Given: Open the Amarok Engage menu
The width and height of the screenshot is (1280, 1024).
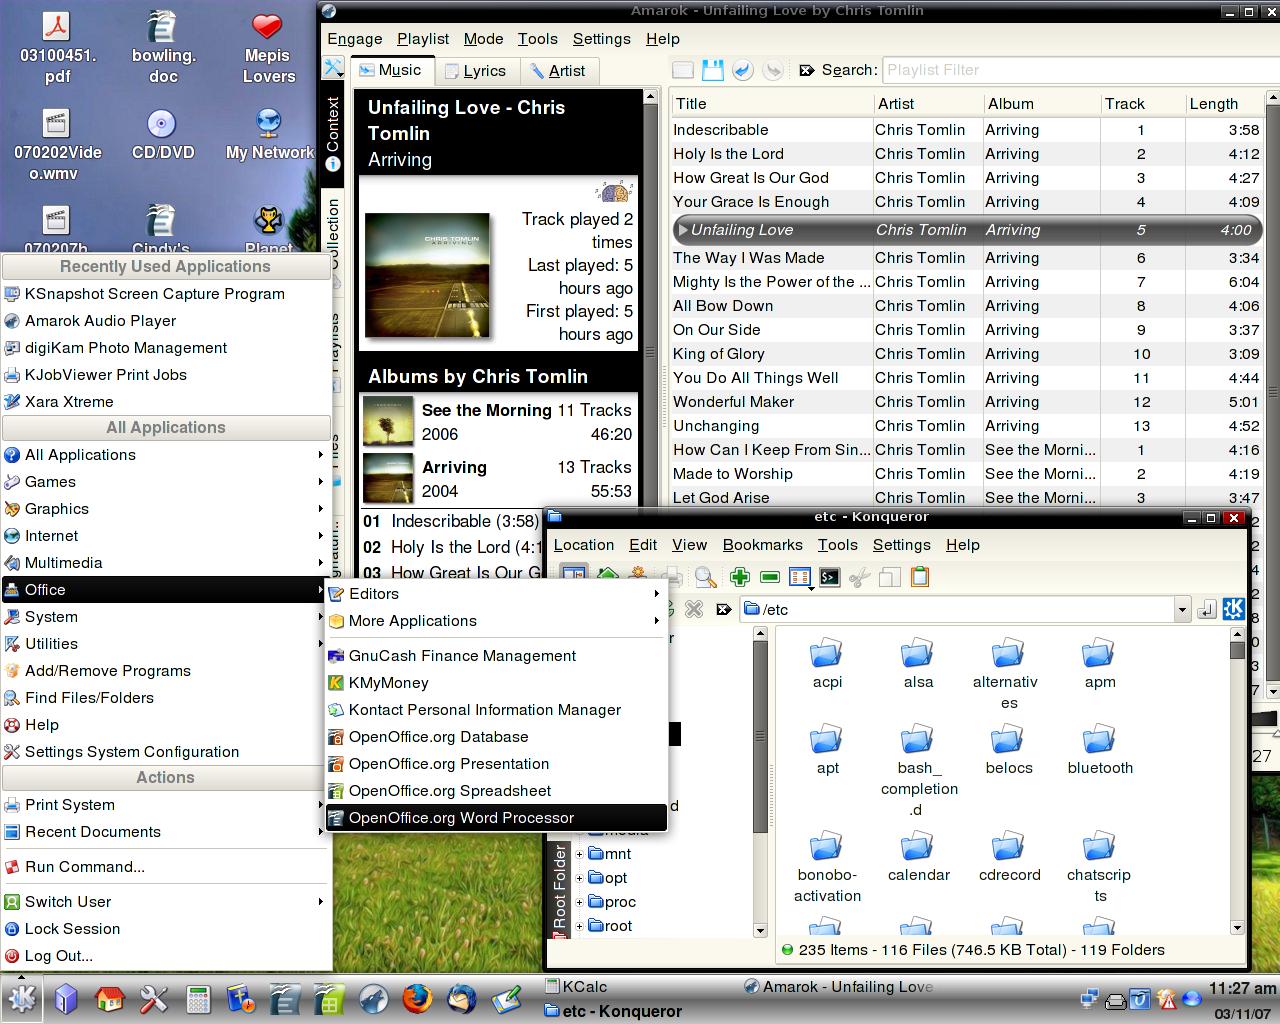Looking at the screenshot, I should tap(355, 38).
